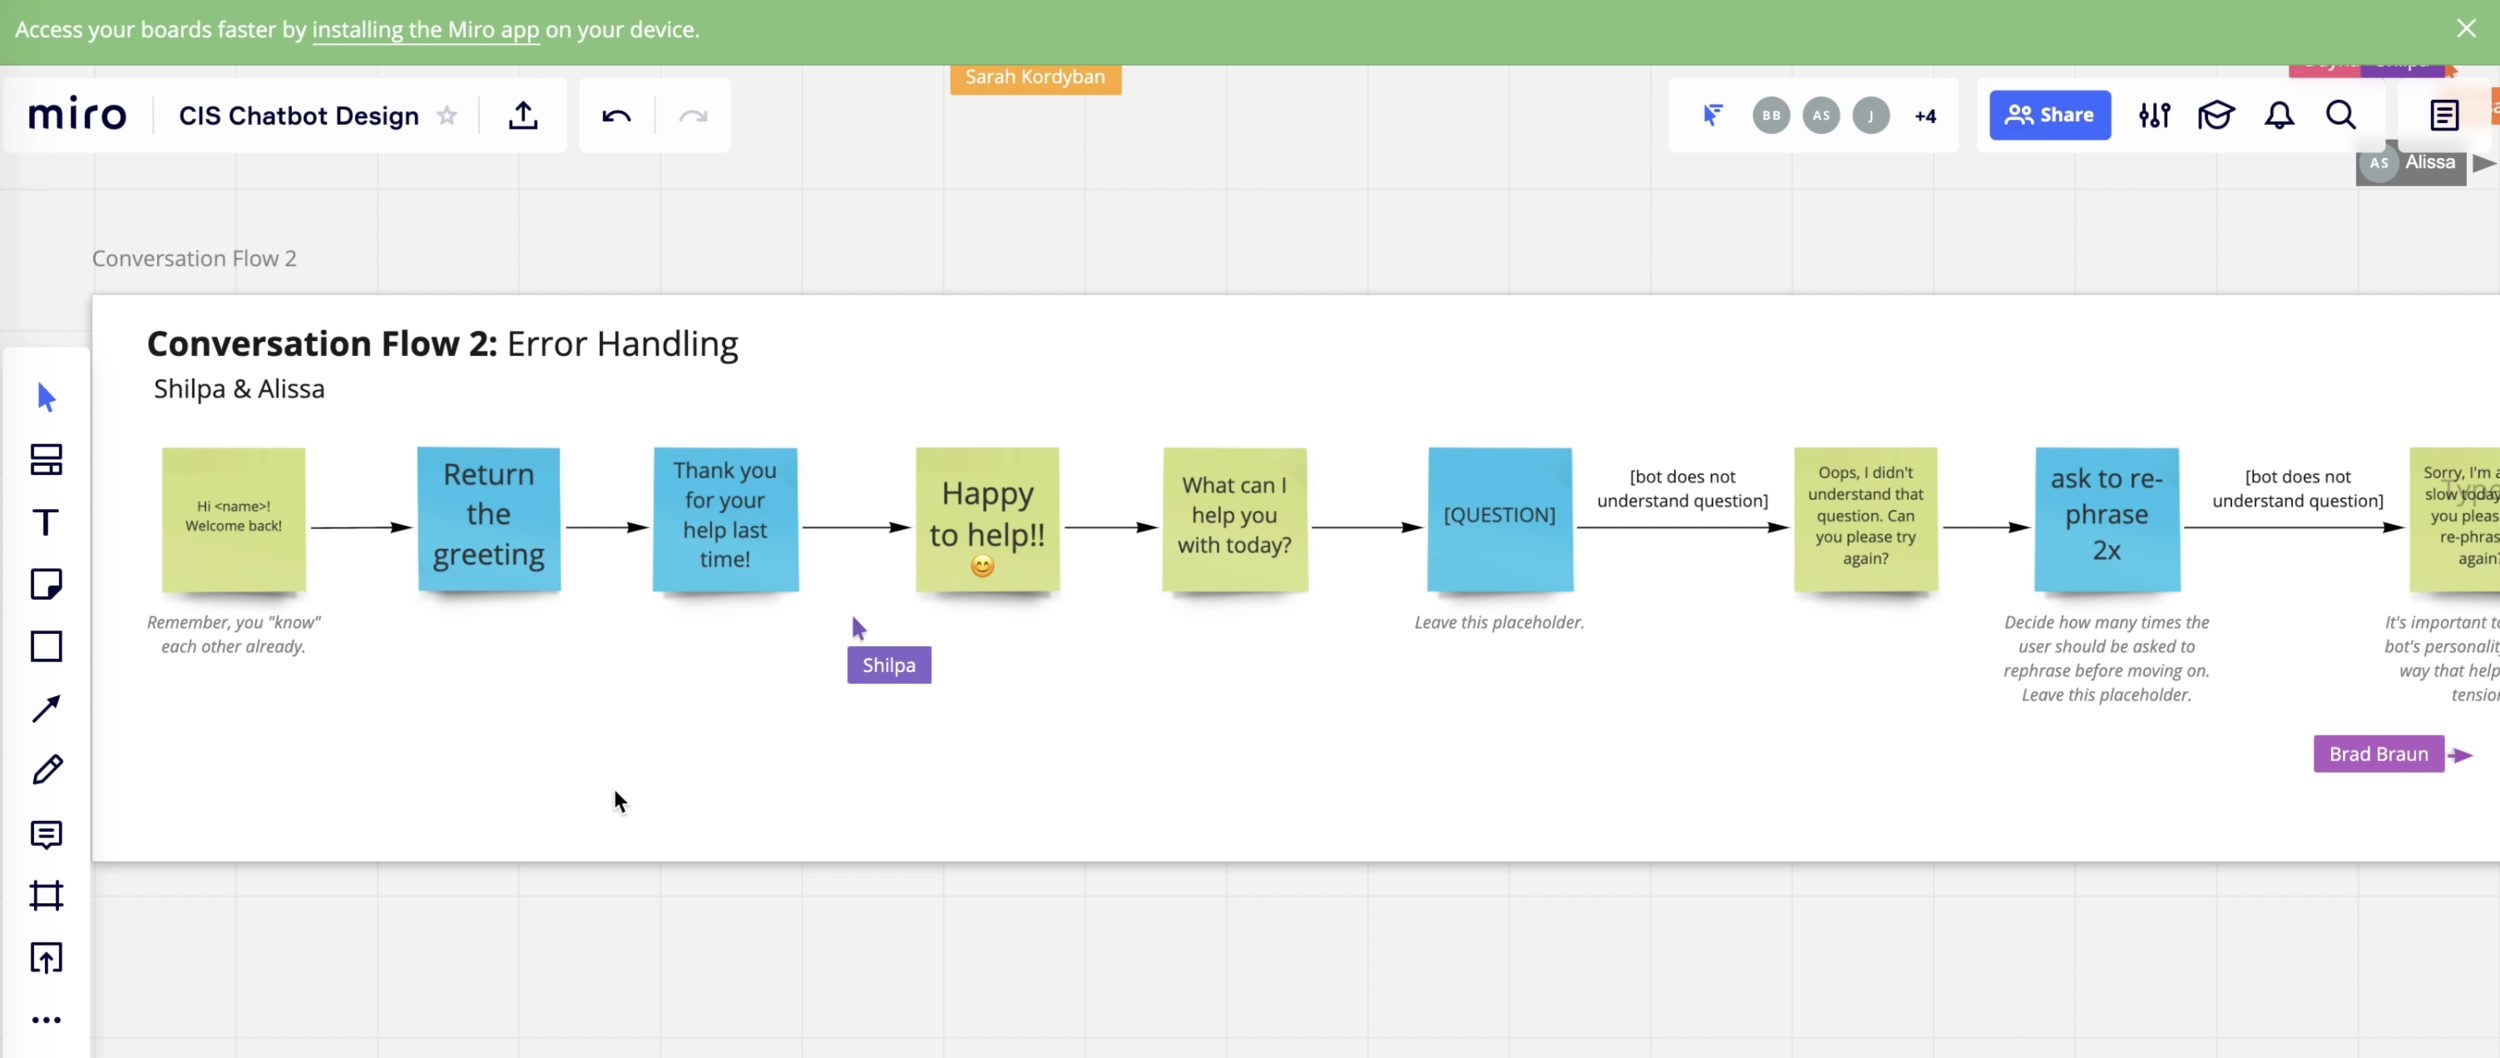Click the blue Share button

point(2049,116)
